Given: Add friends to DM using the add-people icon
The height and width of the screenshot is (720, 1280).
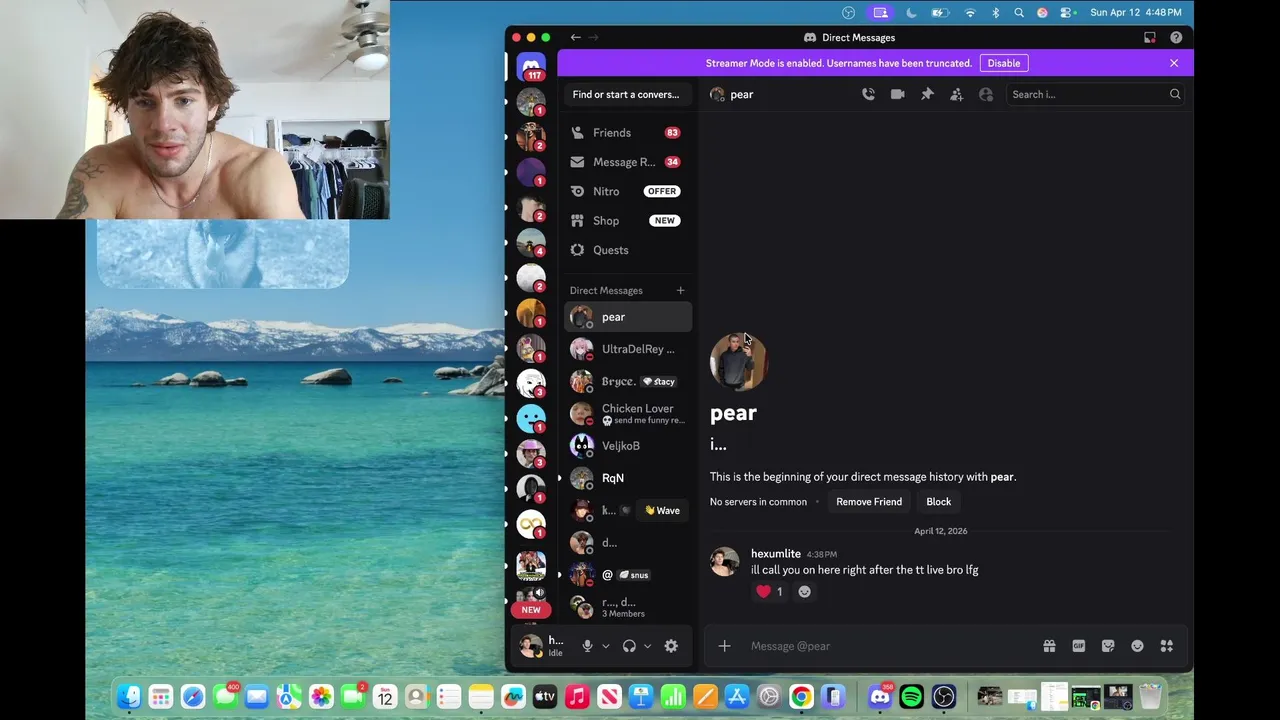Looking at the screenshot, I should click(x=956, y=94).
